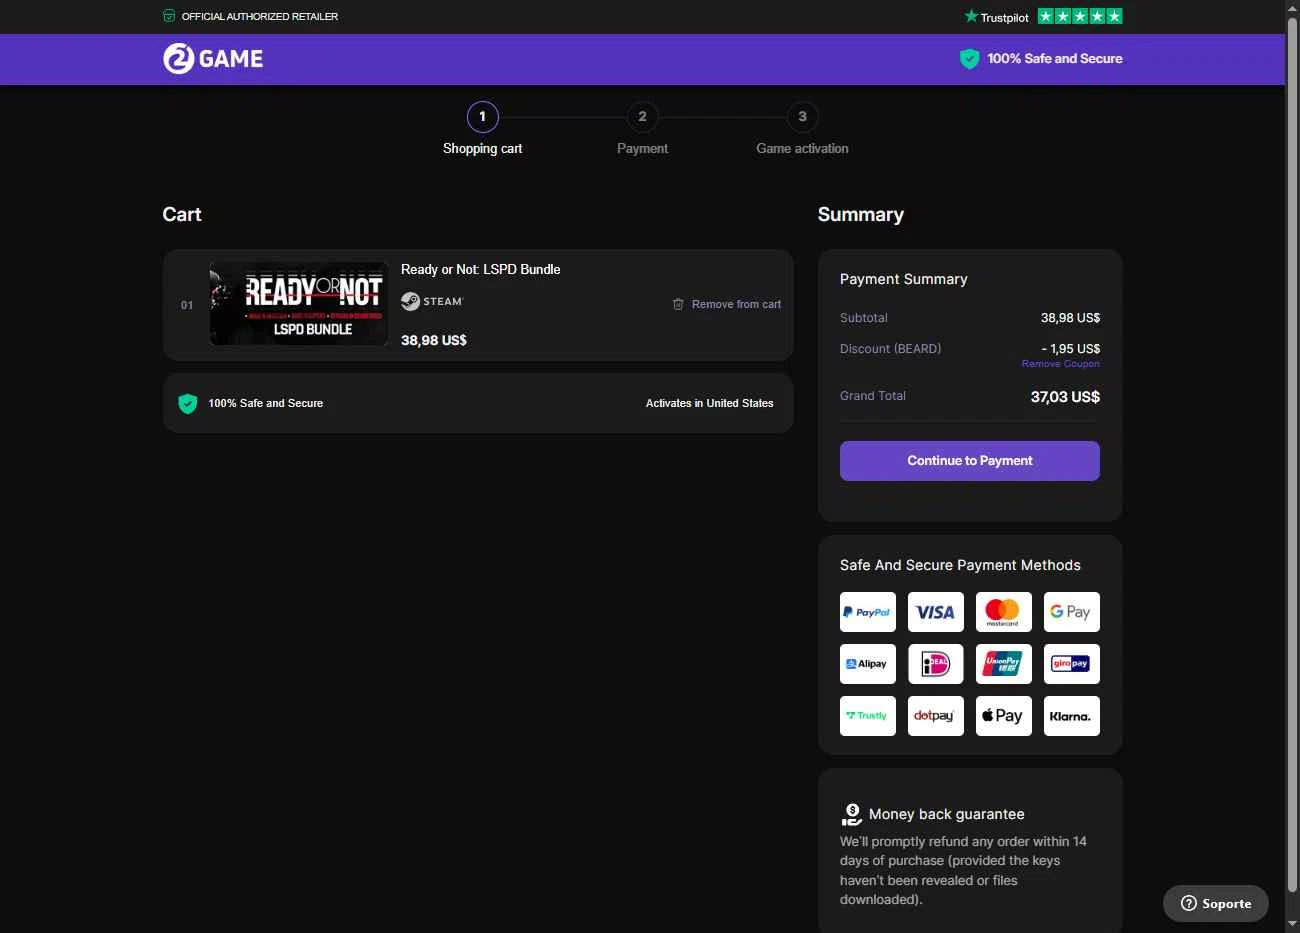The image size is (1300, 933).
Task: Go to step 2 Payment
Action: click(642, 130)
